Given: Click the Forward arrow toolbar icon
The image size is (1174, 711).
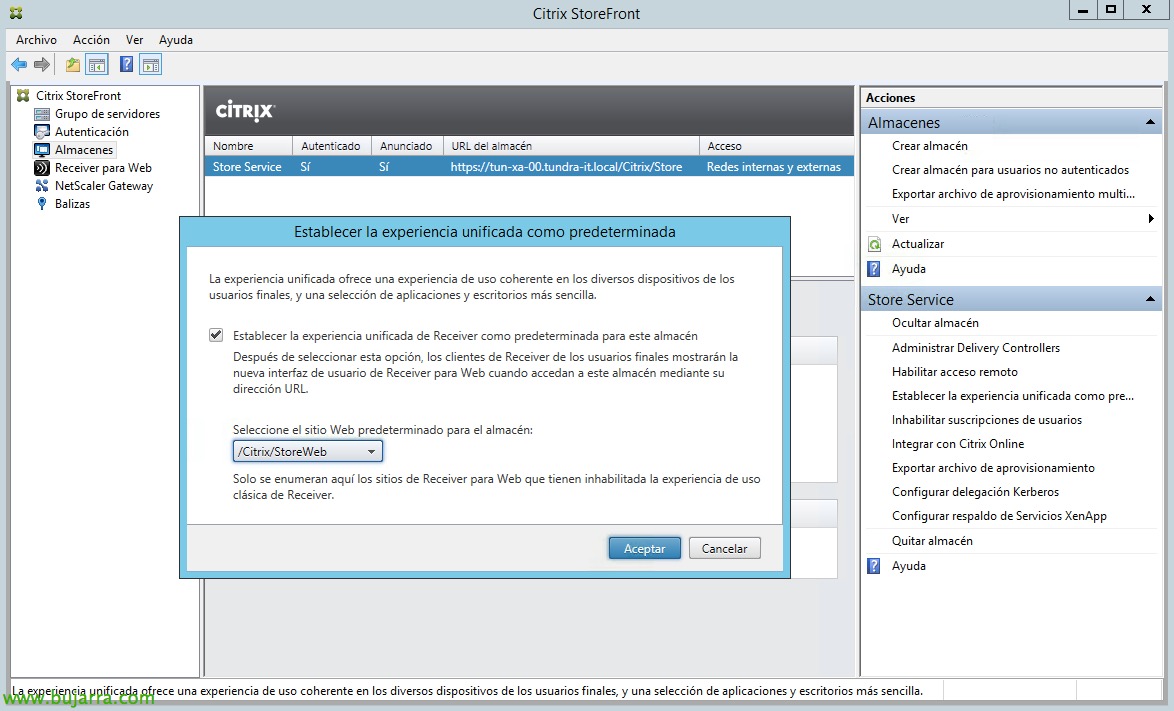Looking at the screenshot, I should pyautogui.click(x=42, y=65).
